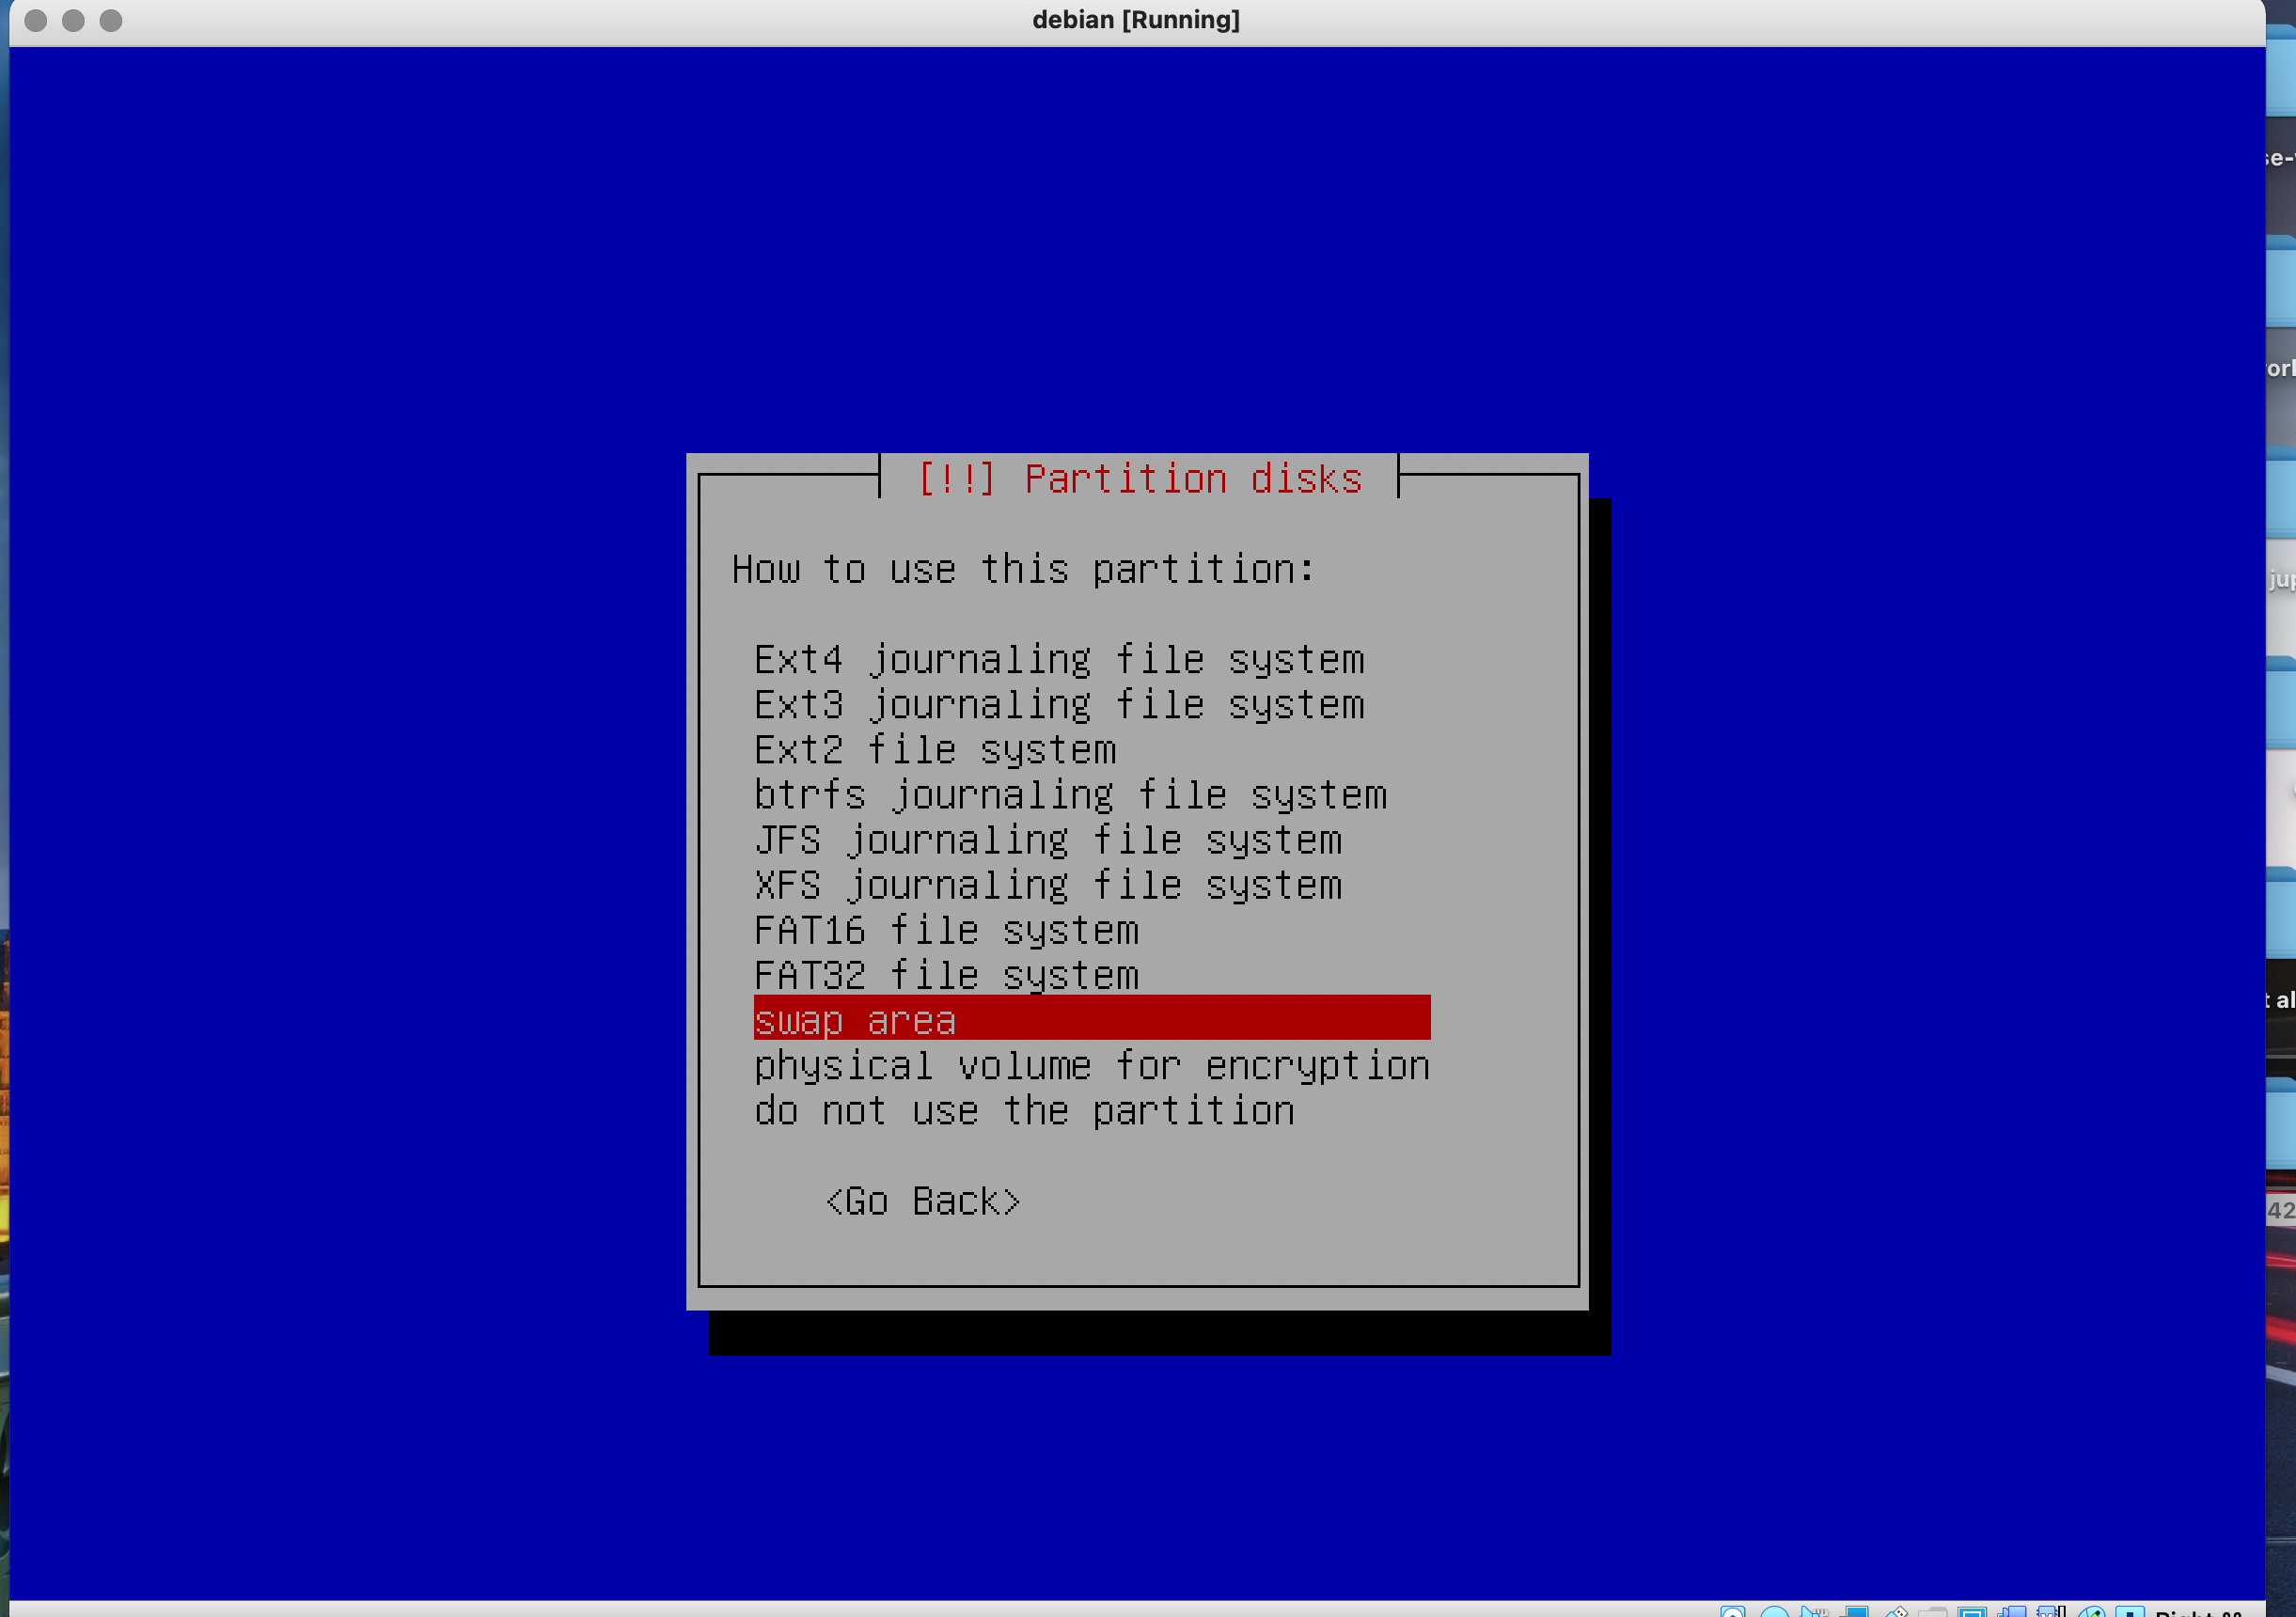Pick FAT16 file system option
2296x1617 pixels.
pos(945,931)
